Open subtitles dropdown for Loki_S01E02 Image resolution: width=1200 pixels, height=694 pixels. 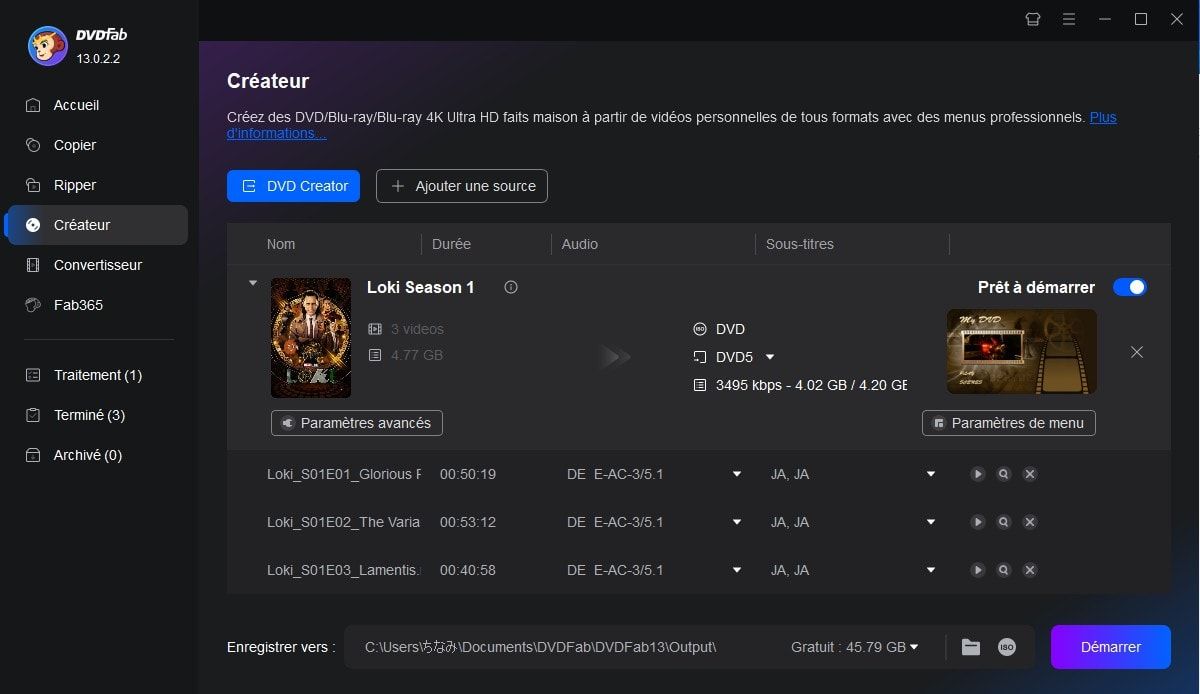pyautogui.click(x=931, y=522)
